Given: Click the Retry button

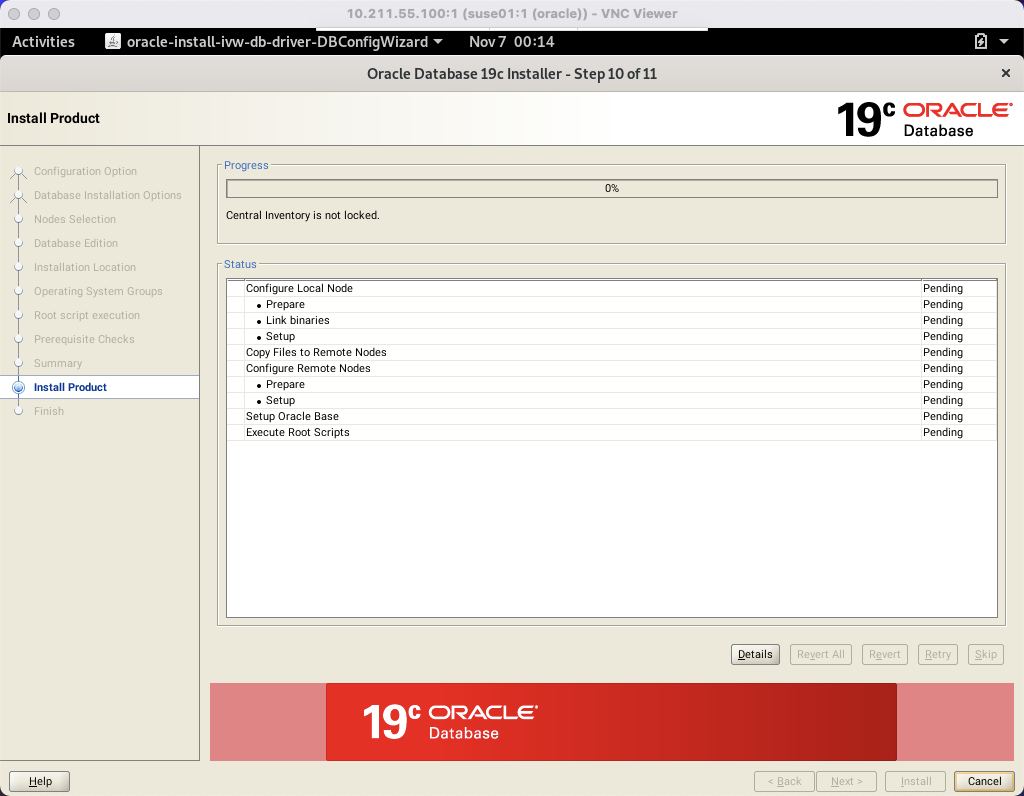Looking at the screenshot, I should point(937,654).
